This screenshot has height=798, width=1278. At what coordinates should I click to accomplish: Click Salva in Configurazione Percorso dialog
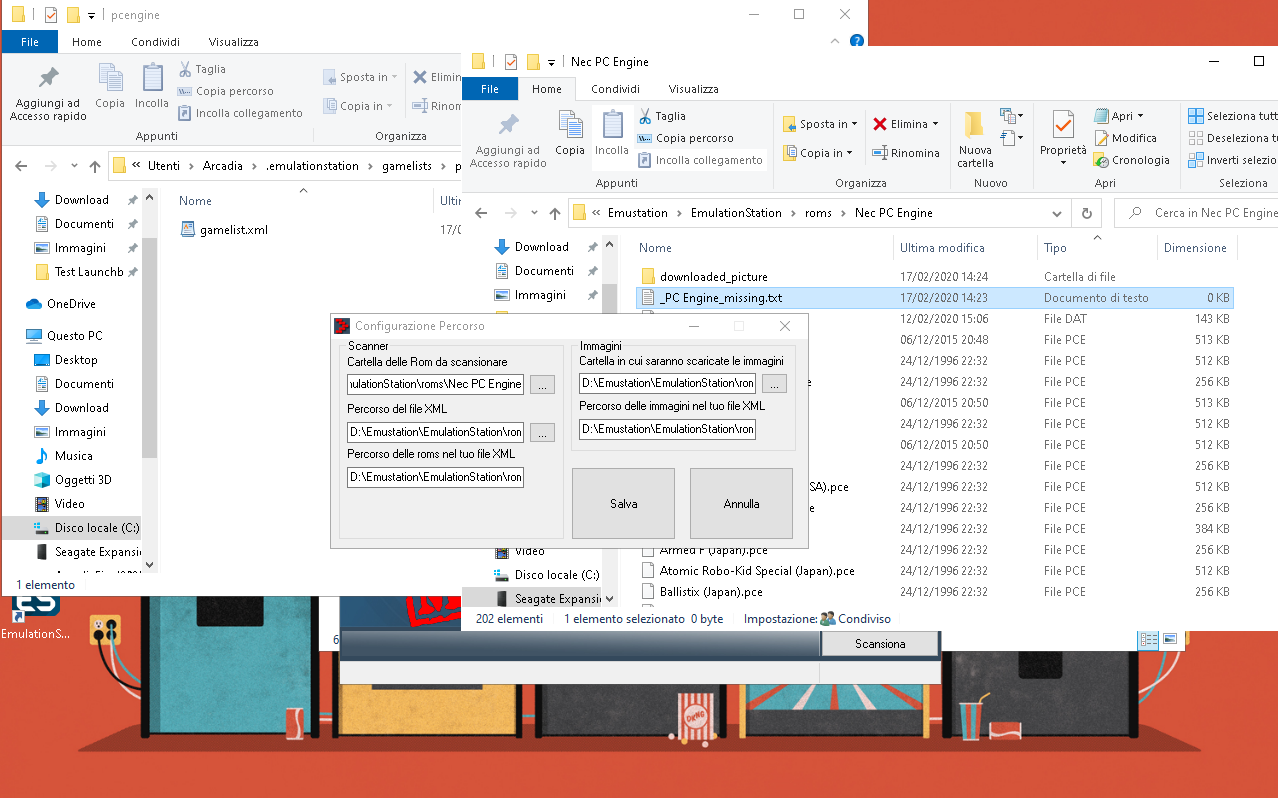pyautogui.click(x=623, y=504)
